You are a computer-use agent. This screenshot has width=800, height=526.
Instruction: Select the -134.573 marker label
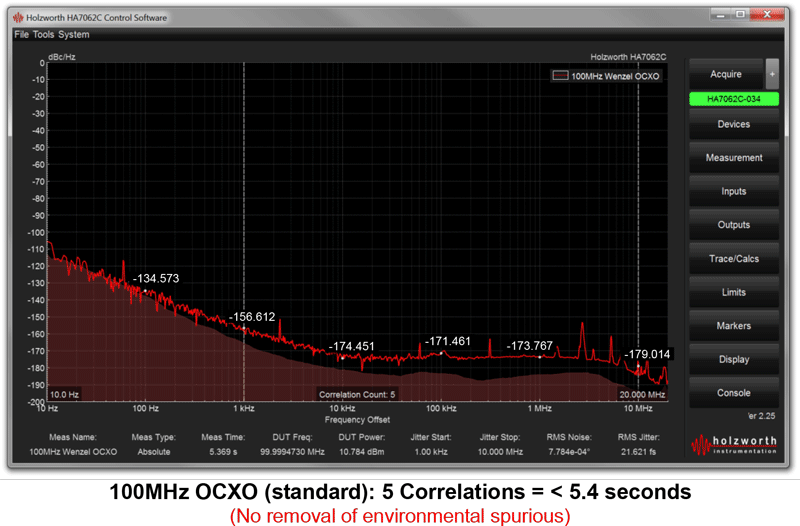[x=156, y=279]
